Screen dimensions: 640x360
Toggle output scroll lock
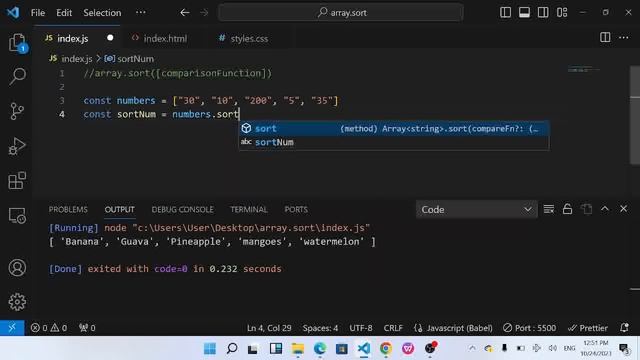567,209
